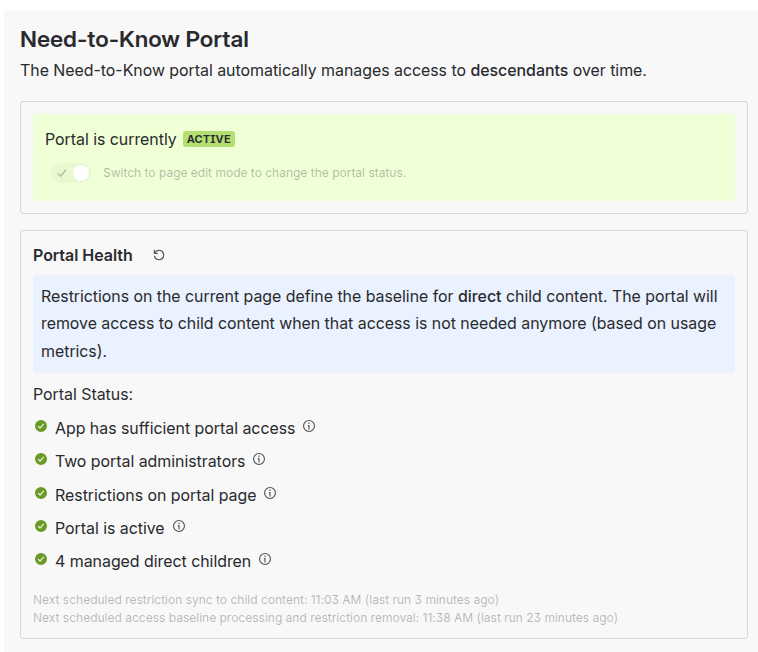The image size is (758, 652).
Task: Click the 'Switch to page edit mode' hint text
Action: click(x=254, y=173)
